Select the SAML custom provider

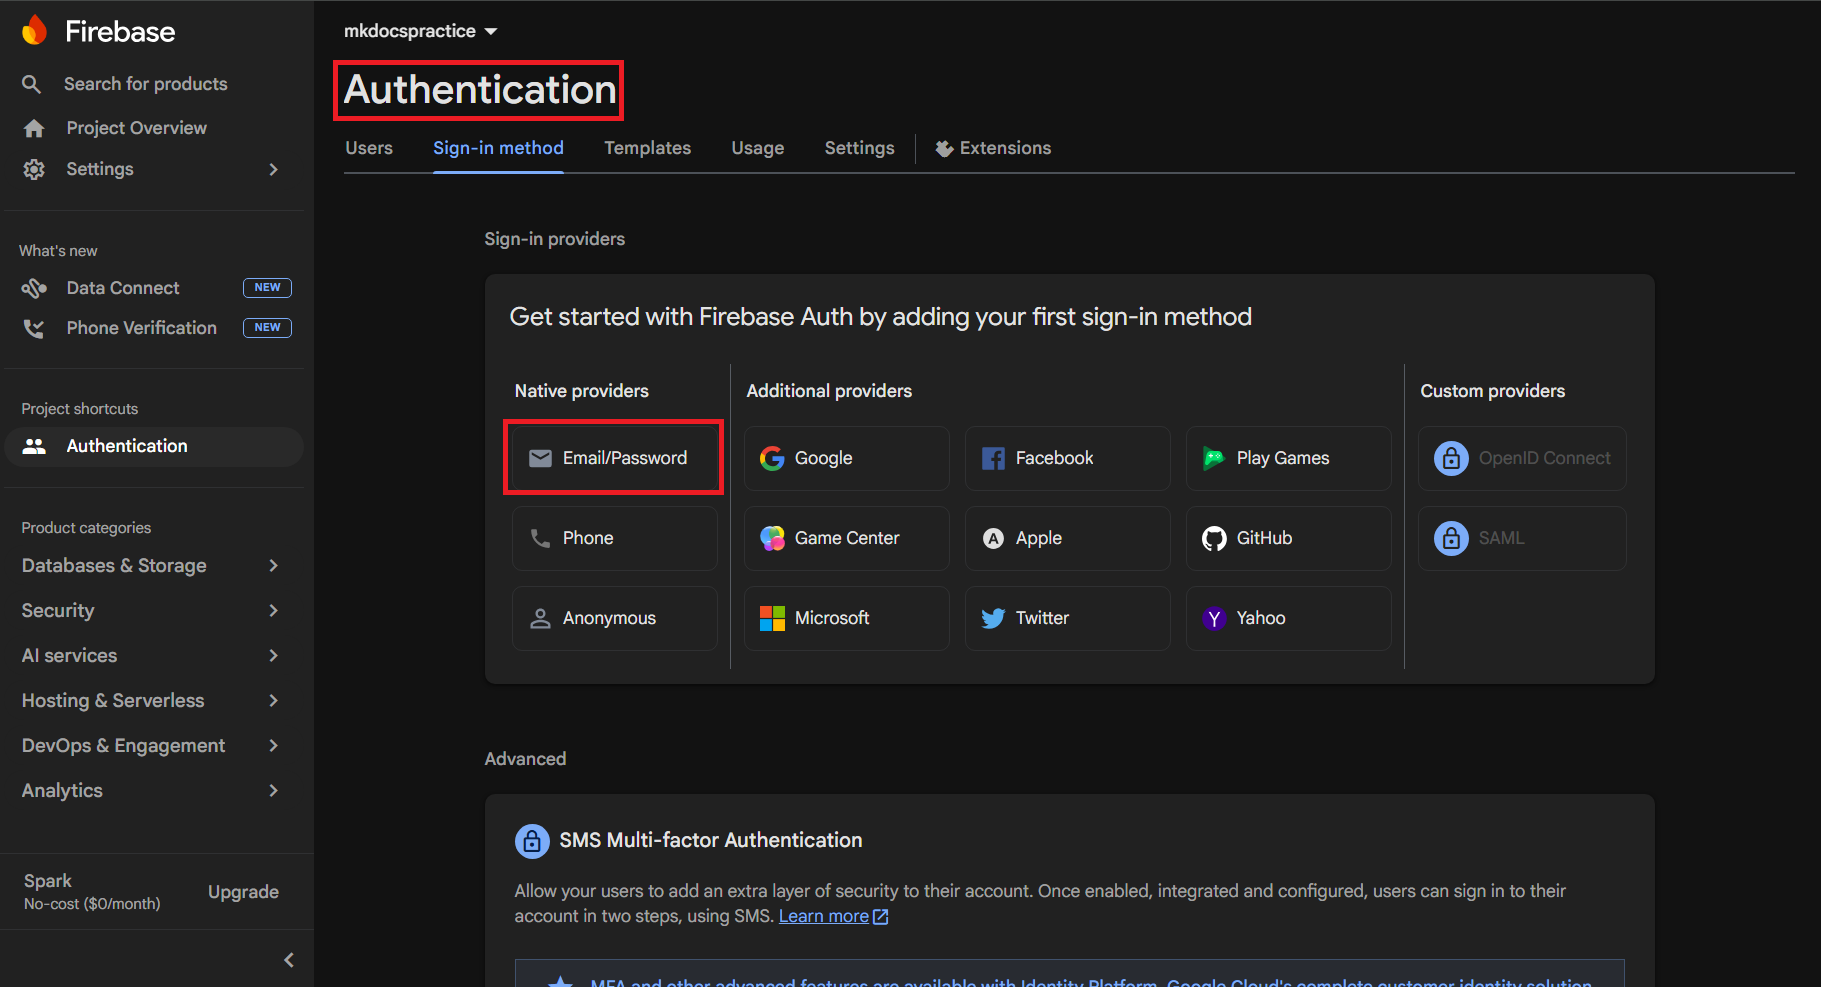1521,537
